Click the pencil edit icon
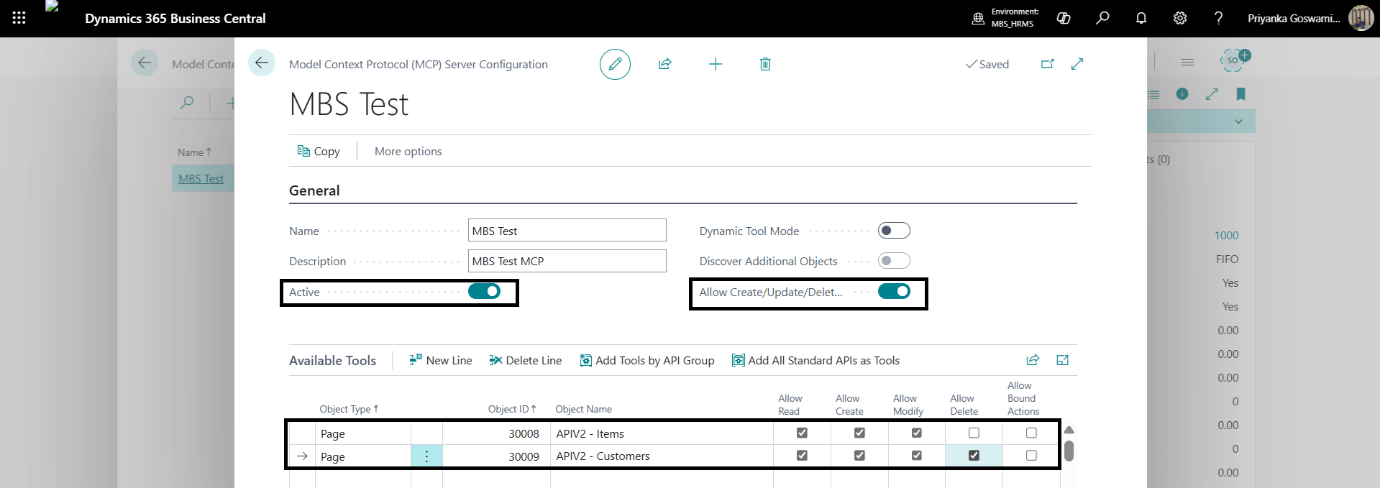This screenshot has width=1380, height=488. point(616,64)
